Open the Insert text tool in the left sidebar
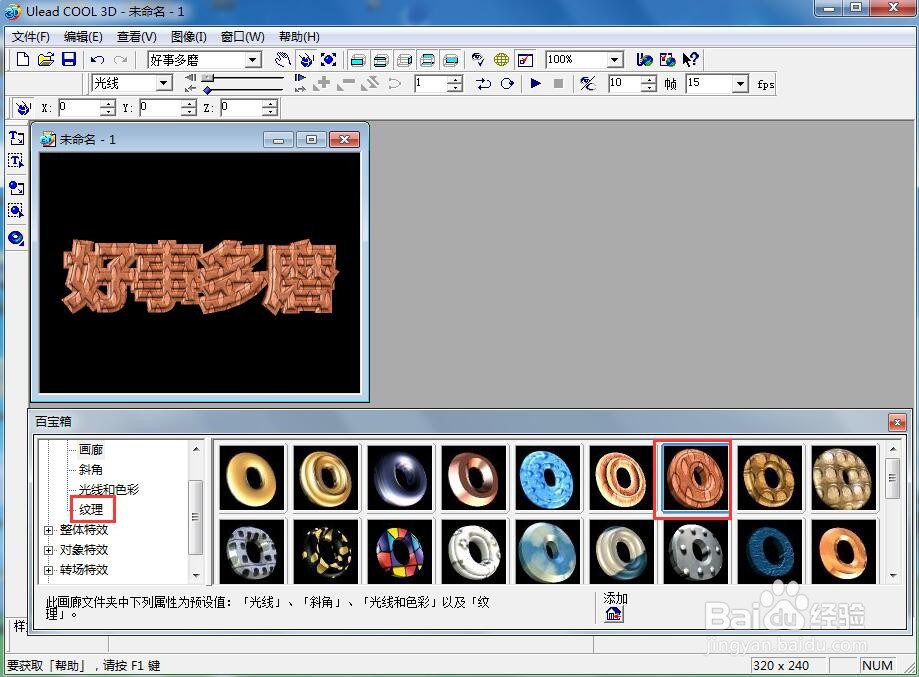 [16, 138]
